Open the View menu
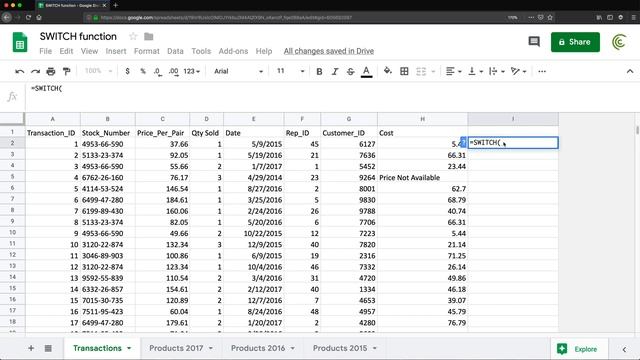 (89, 51)
